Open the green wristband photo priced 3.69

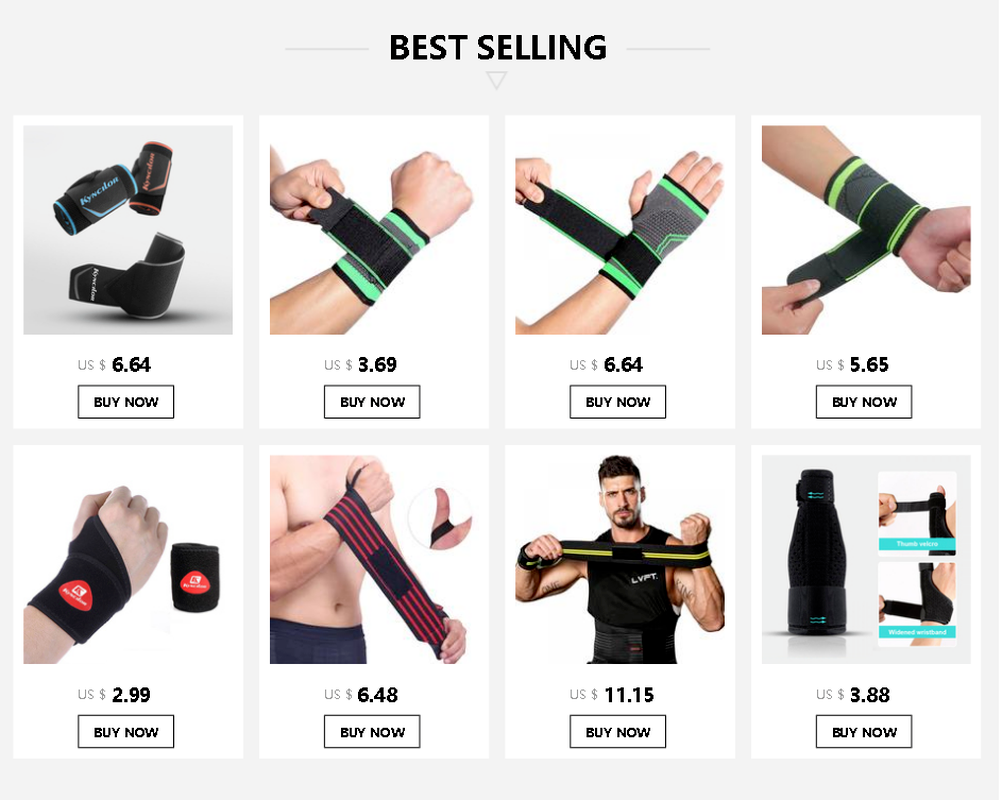point(374,230)
